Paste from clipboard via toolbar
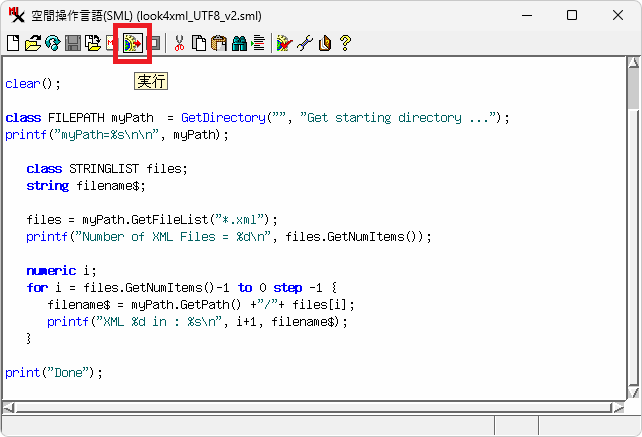The width and height of the screenshot is (642, 437). coord(218,43)
